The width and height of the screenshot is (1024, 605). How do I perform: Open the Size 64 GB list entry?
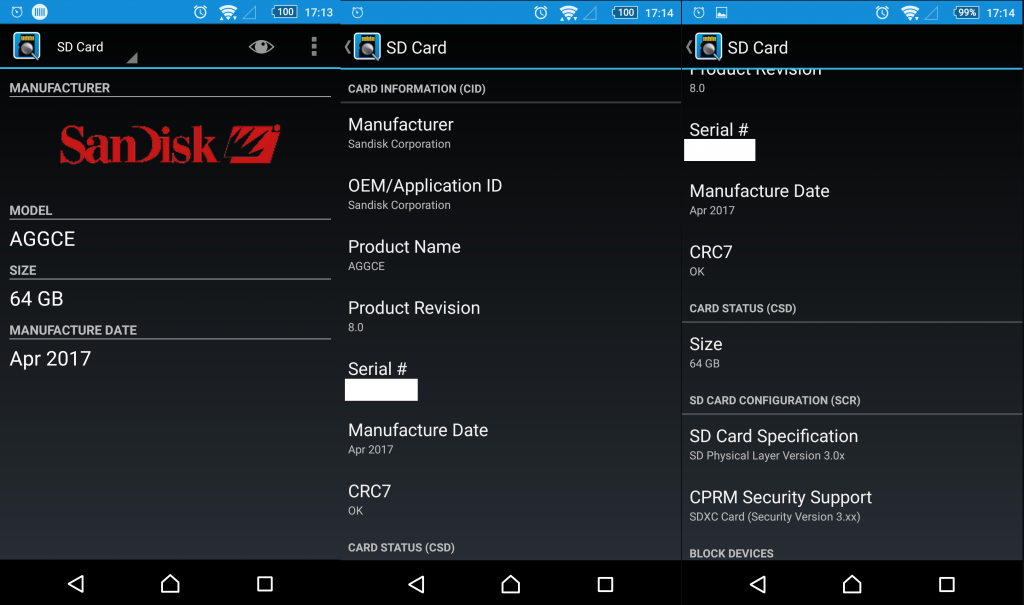[852, 353]
